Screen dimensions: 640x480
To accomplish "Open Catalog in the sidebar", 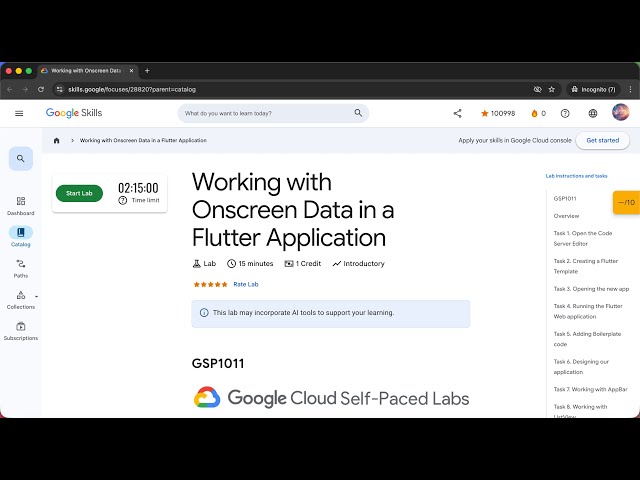I will pyautogui.click(x=21, y=237).
